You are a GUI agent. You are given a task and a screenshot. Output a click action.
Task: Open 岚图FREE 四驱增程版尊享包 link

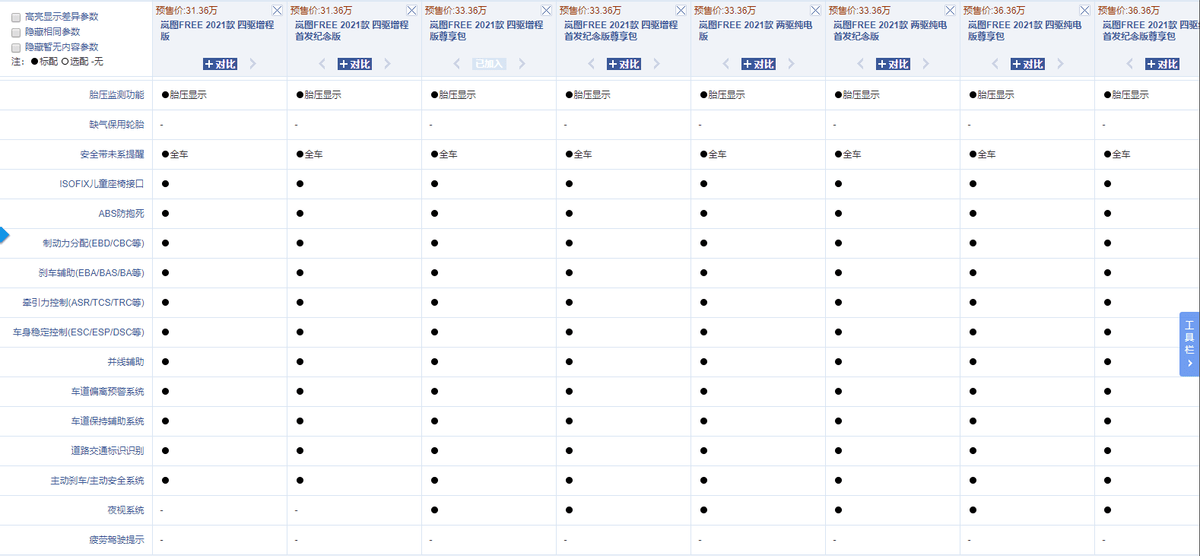click(484, 30)
